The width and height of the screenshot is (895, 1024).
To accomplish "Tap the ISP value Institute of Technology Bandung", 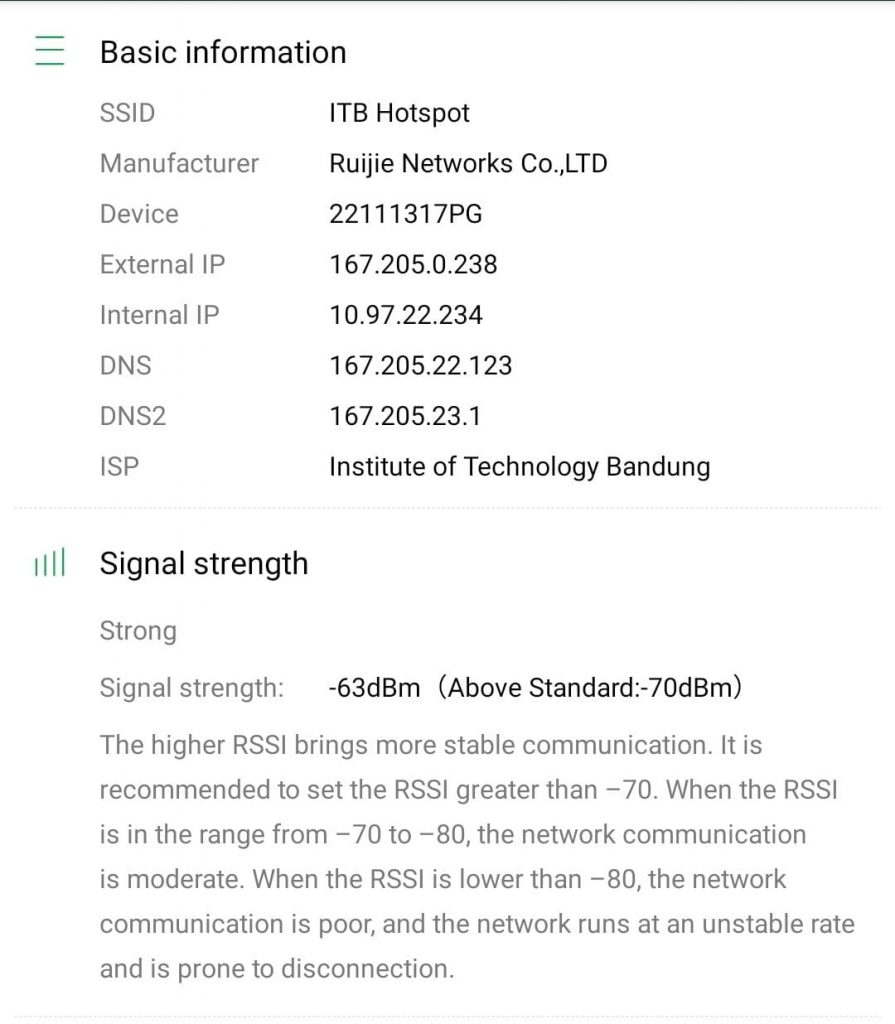I will 519,467.
